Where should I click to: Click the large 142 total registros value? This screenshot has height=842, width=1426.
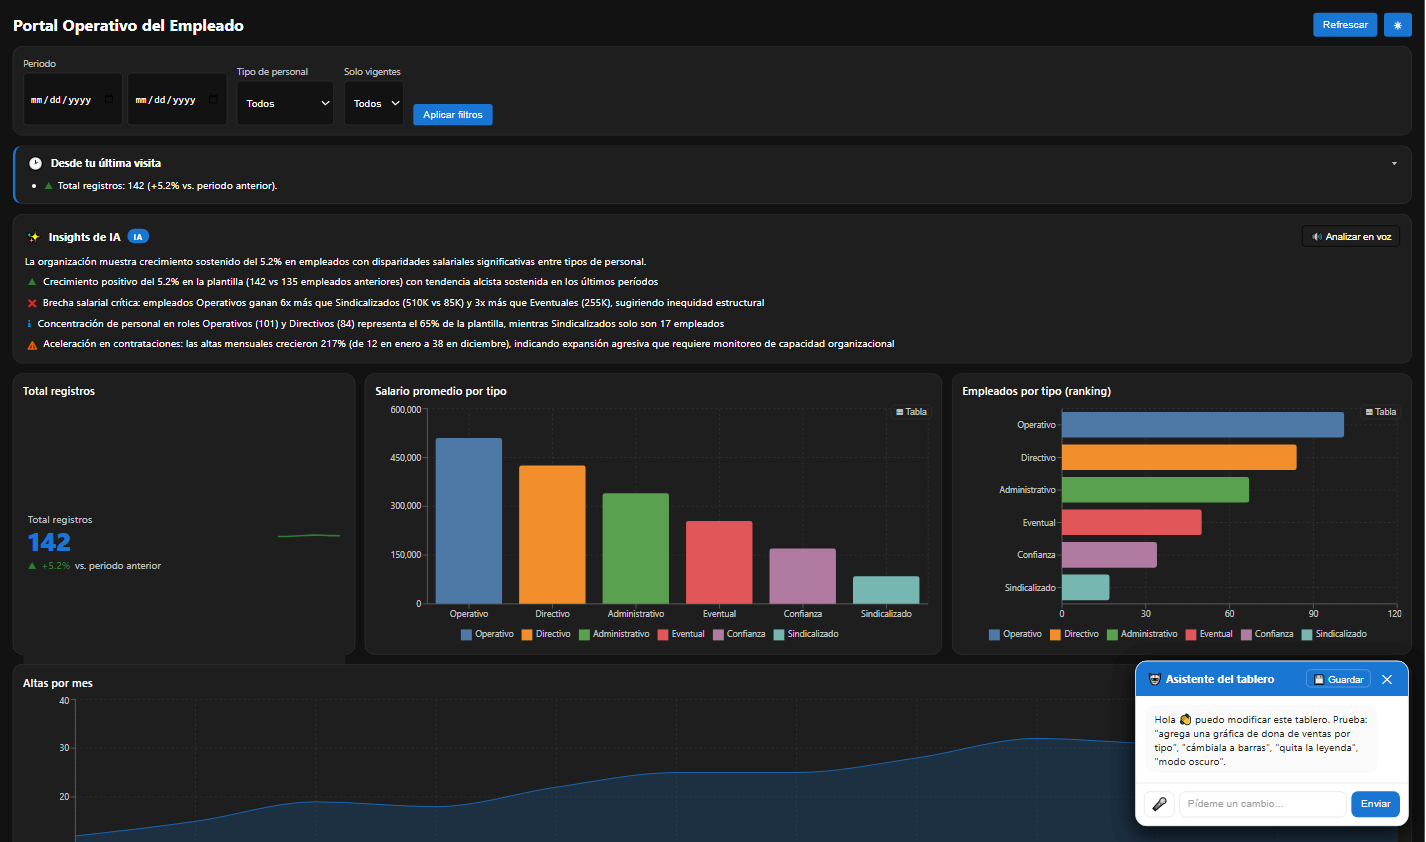(x=49, y=542)
